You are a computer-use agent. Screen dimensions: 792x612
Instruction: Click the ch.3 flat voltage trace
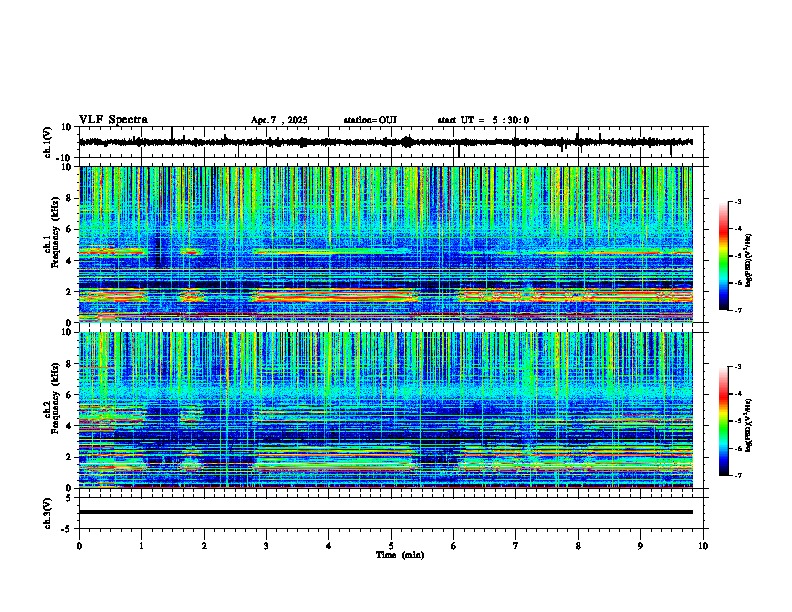[385, 512]
